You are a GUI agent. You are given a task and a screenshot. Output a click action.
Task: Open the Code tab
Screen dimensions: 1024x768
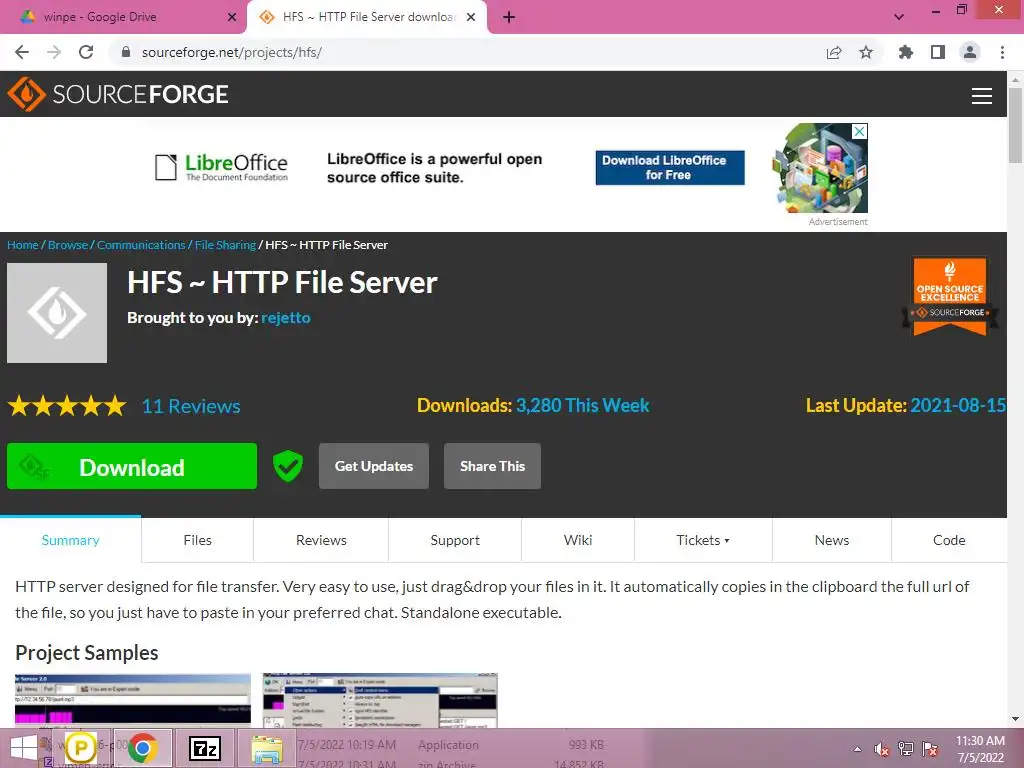[949, 540]
